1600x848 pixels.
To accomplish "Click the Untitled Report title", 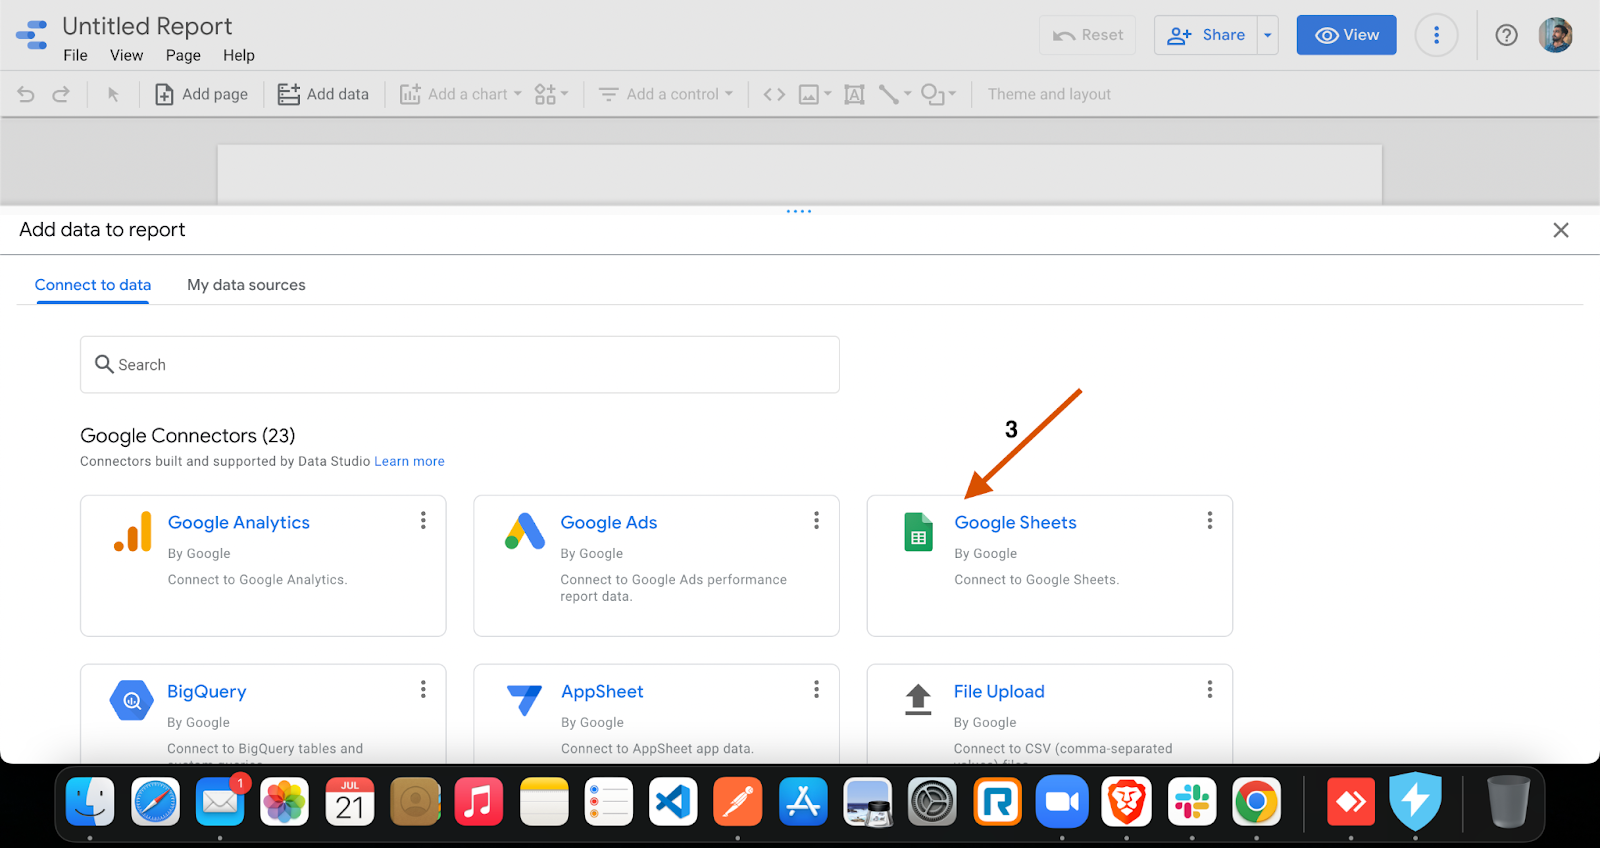I will [x=147, y=26].
